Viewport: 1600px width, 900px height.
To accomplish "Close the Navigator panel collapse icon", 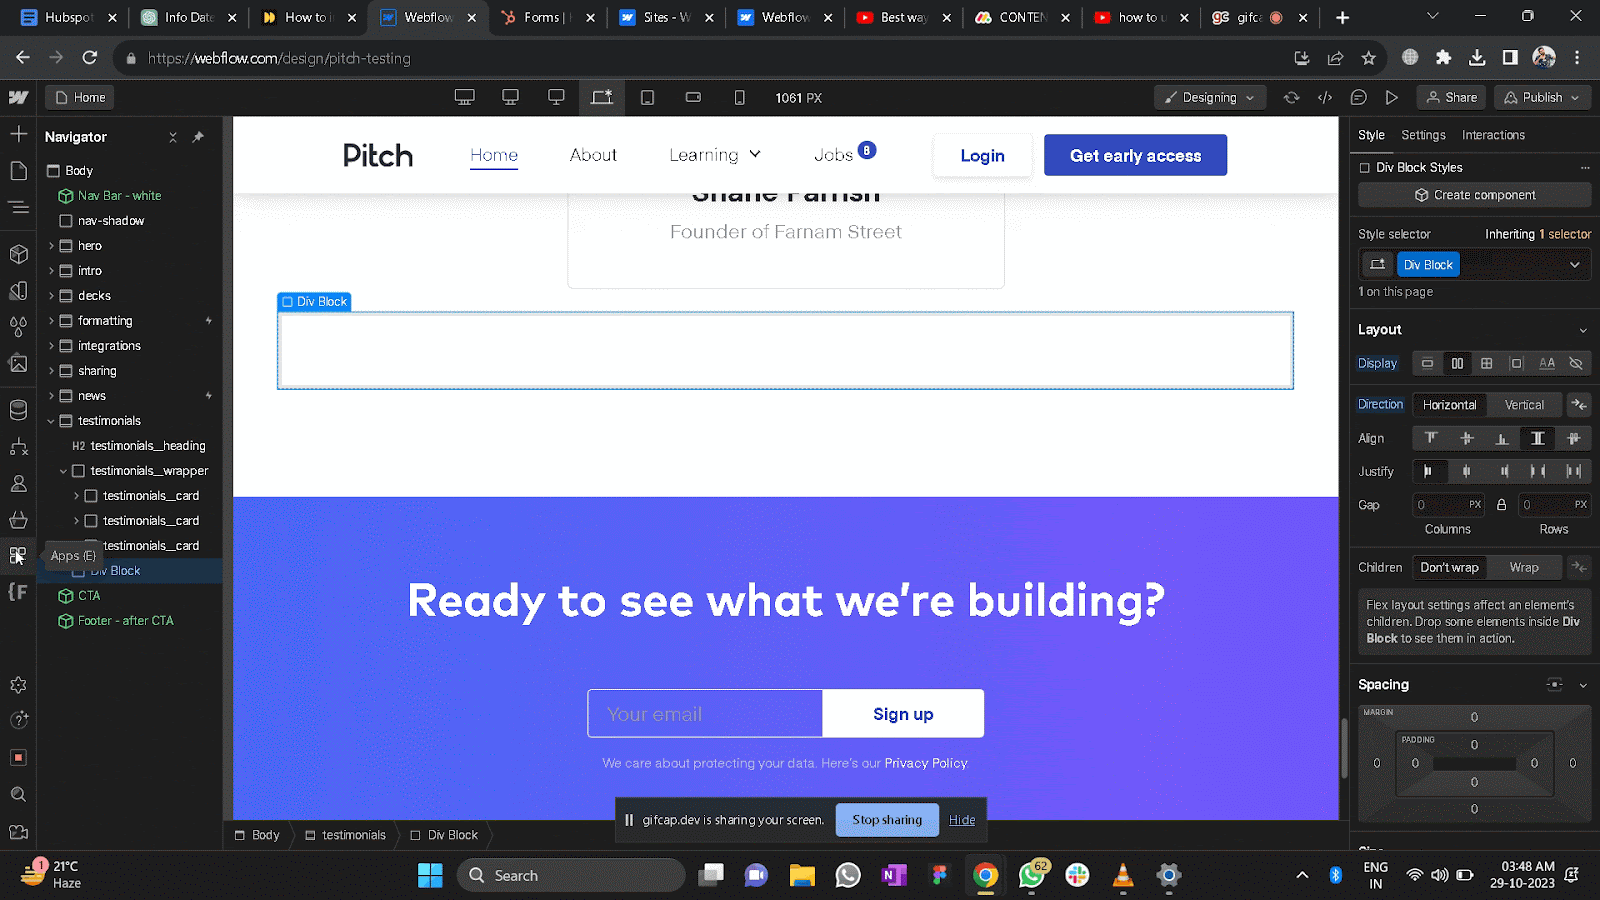I will (x=173, y=137).
